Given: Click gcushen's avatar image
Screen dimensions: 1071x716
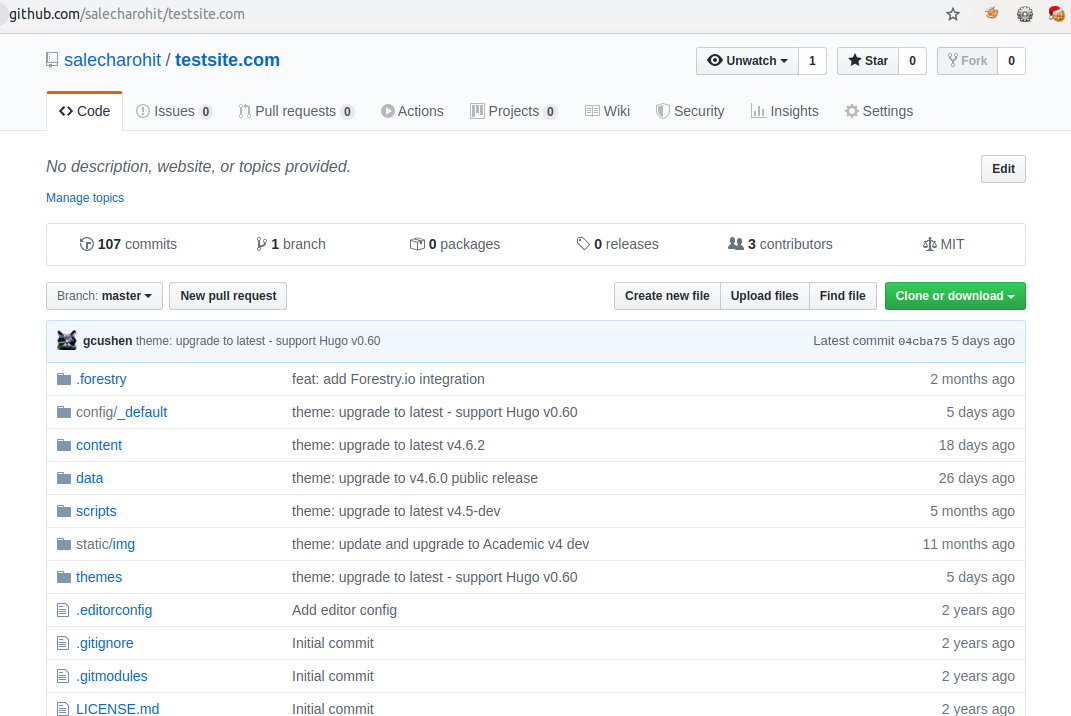Looking at the screenshot, I should [x=67, y=340].
